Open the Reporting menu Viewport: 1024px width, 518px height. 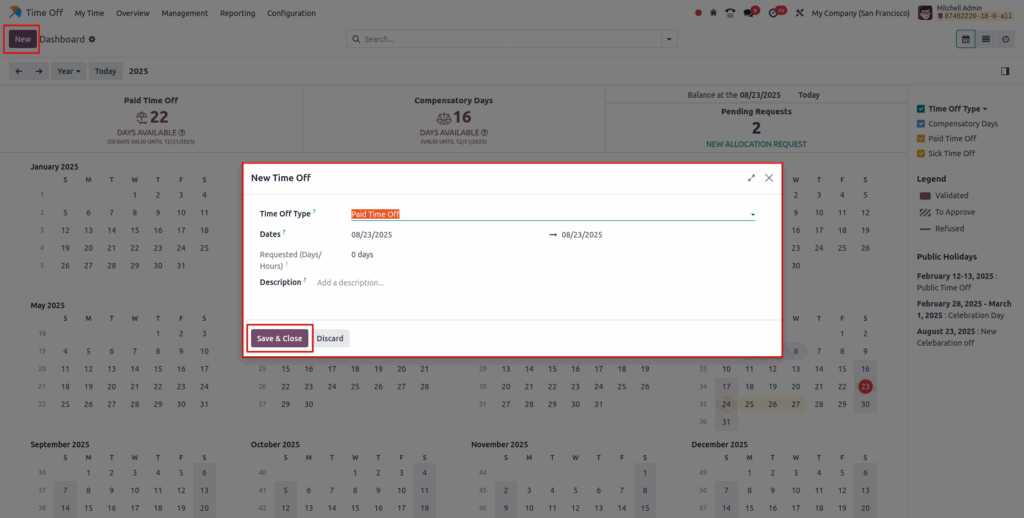(238, 13)
